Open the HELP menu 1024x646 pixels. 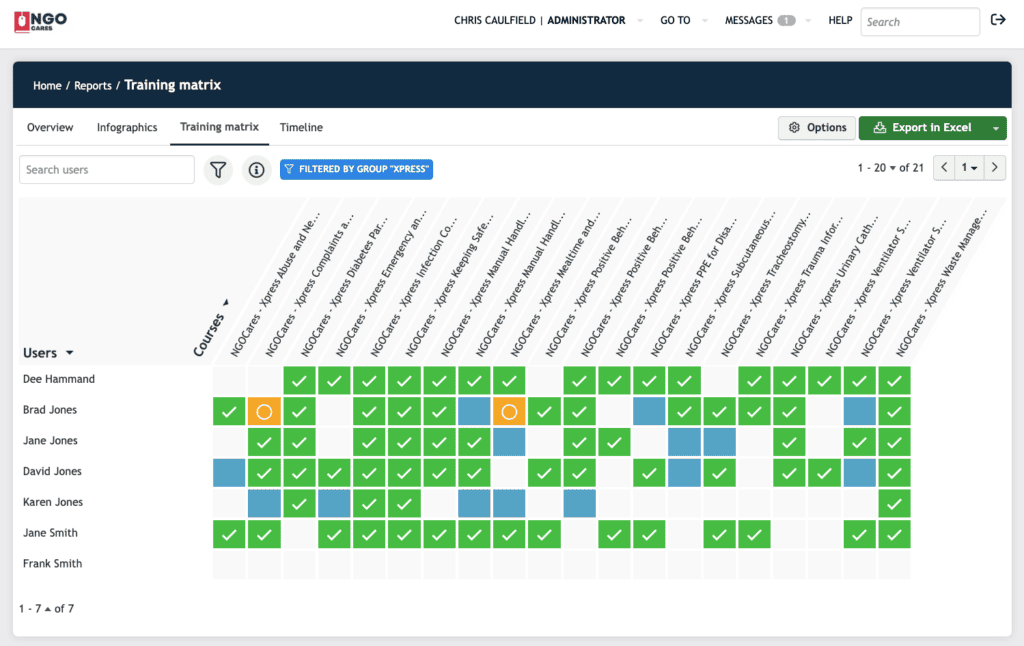[840, 21]
